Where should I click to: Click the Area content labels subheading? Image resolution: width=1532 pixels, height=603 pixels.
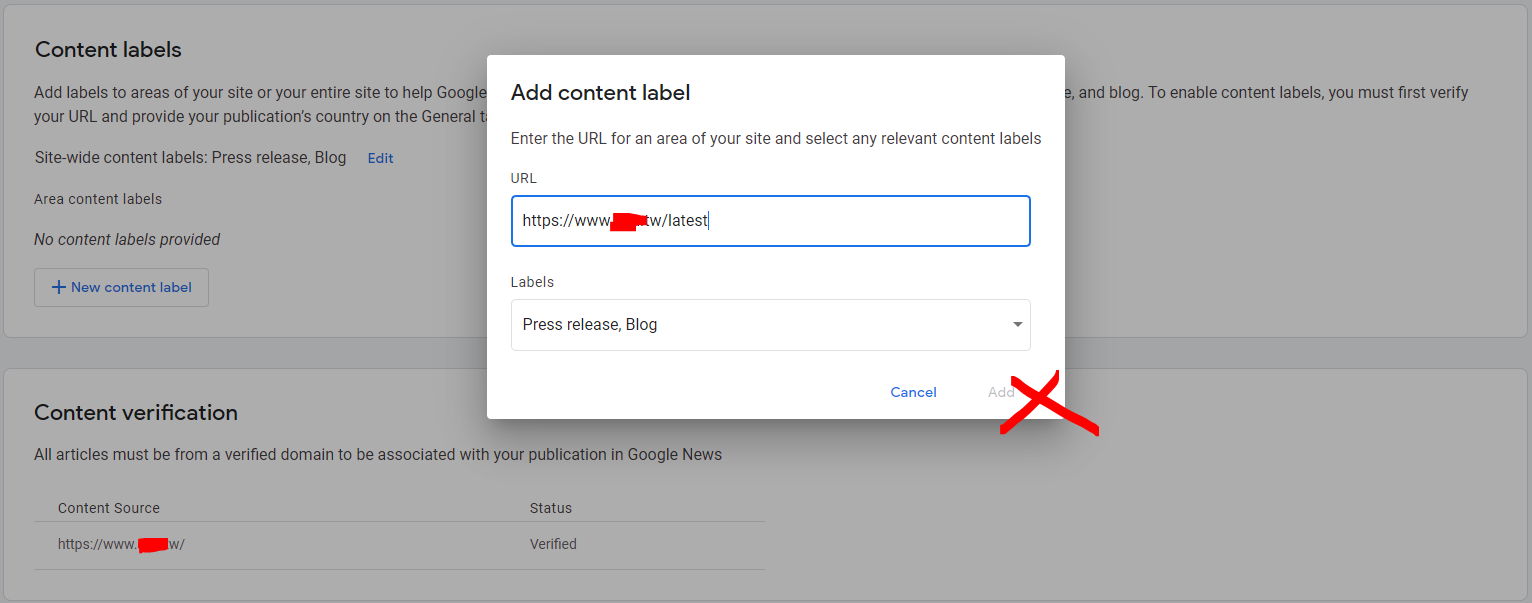pyautogui.click(x=98, y=199)
